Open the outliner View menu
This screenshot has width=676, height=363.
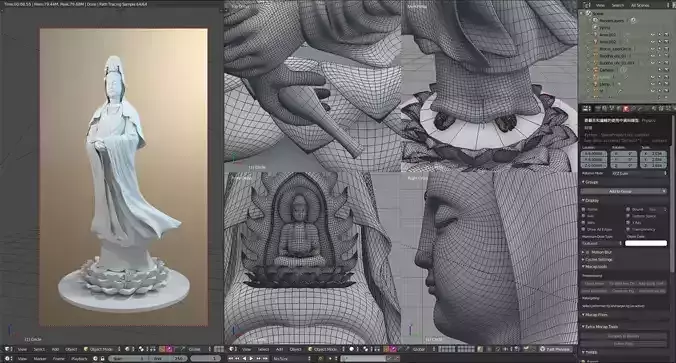(x=601, y=5)
